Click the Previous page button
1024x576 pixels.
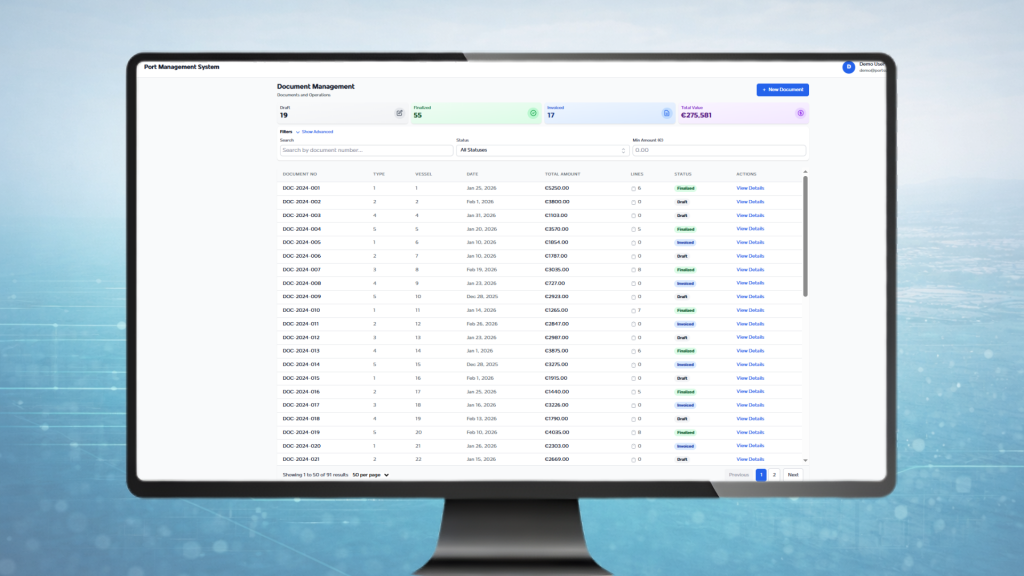(x=739, y=475)
